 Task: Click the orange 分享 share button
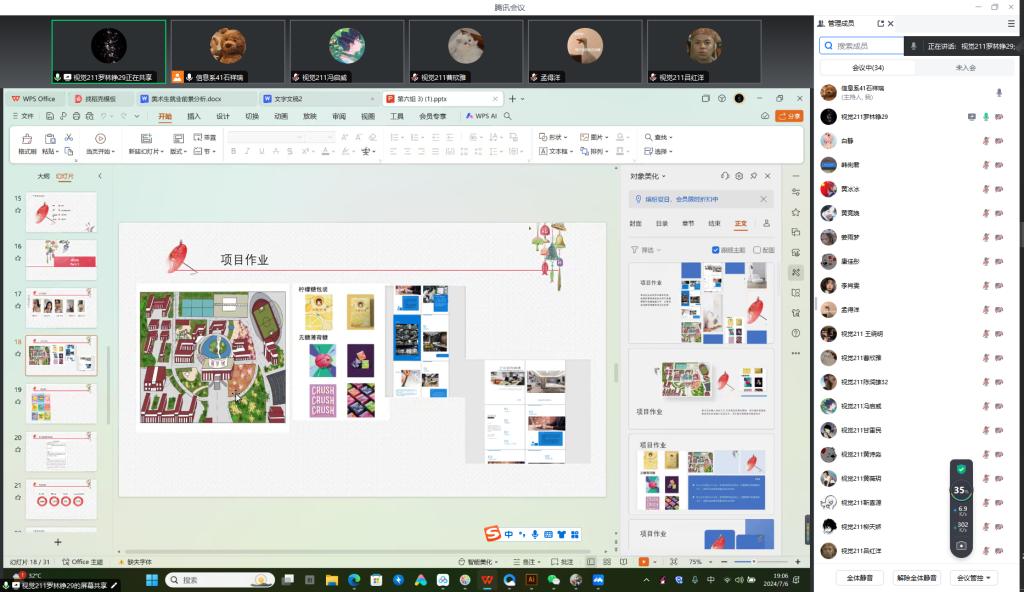point(790,116)
